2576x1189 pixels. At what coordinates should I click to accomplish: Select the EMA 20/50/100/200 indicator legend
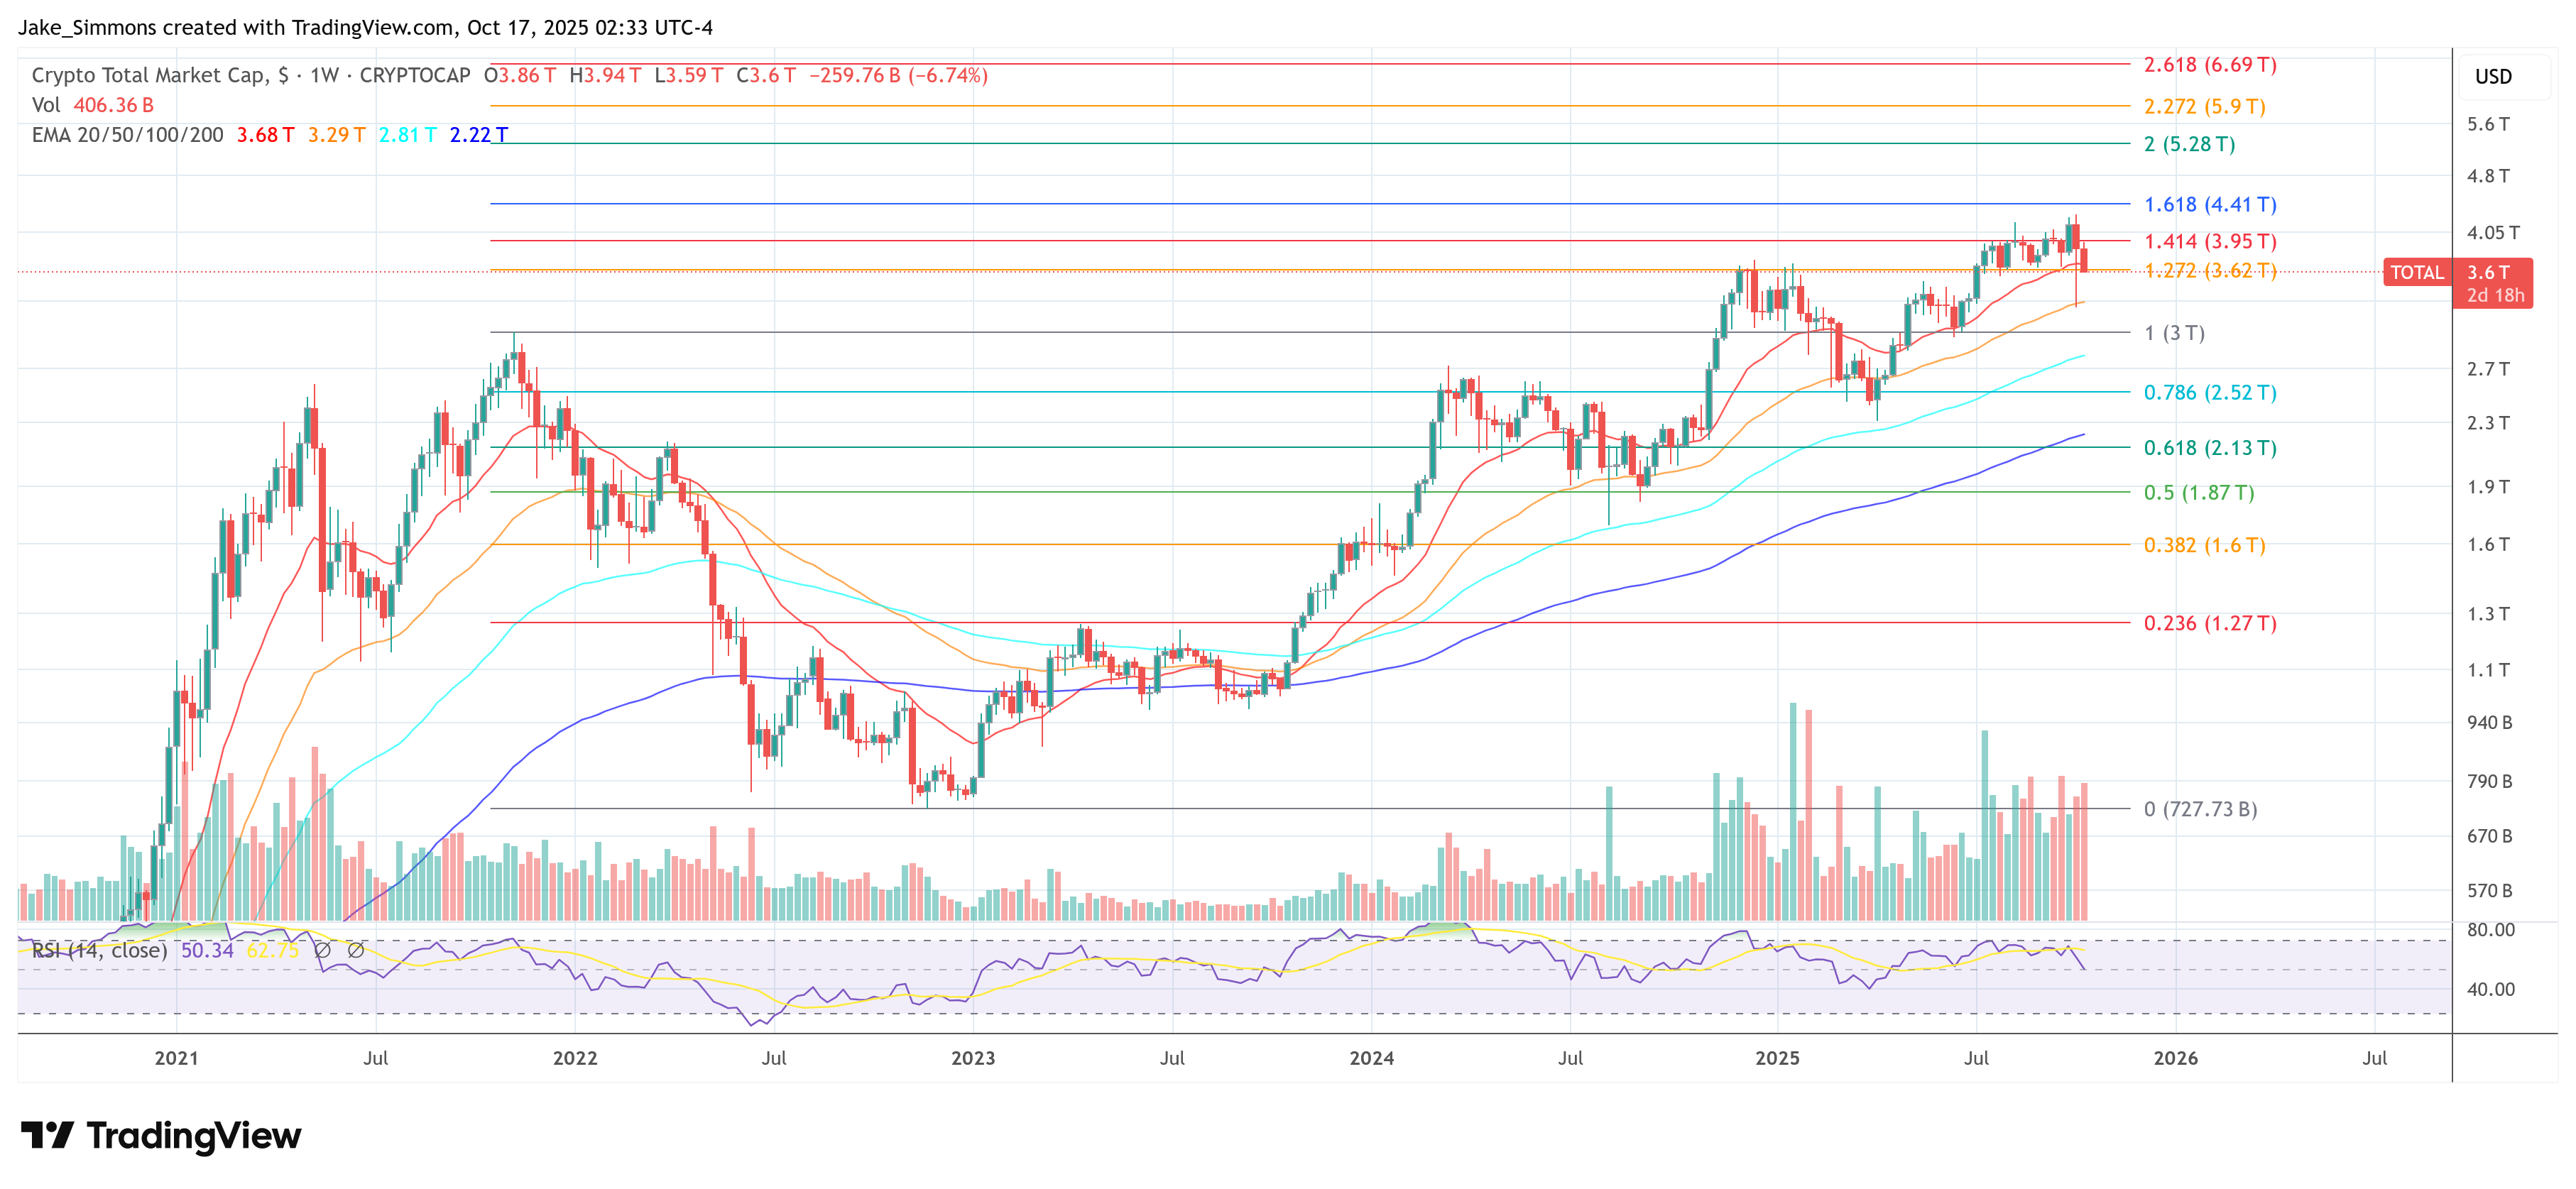click(x=127, y=135)
